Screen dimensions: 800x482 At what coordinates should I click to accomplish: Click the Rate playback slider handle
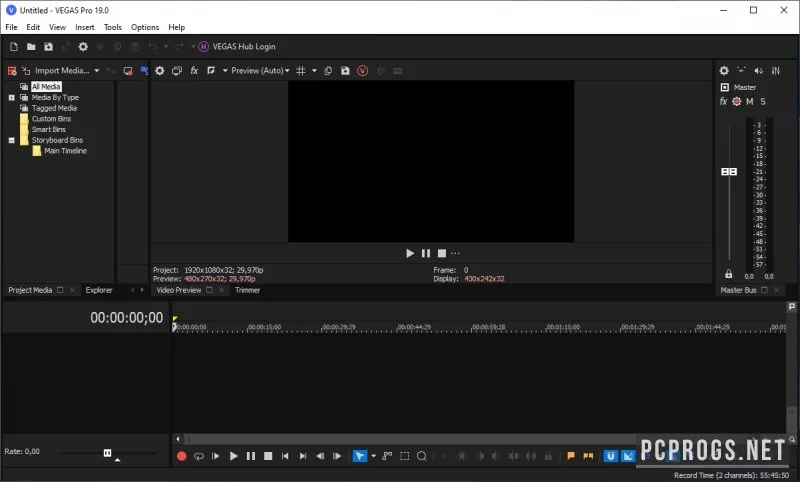(107, 453)
